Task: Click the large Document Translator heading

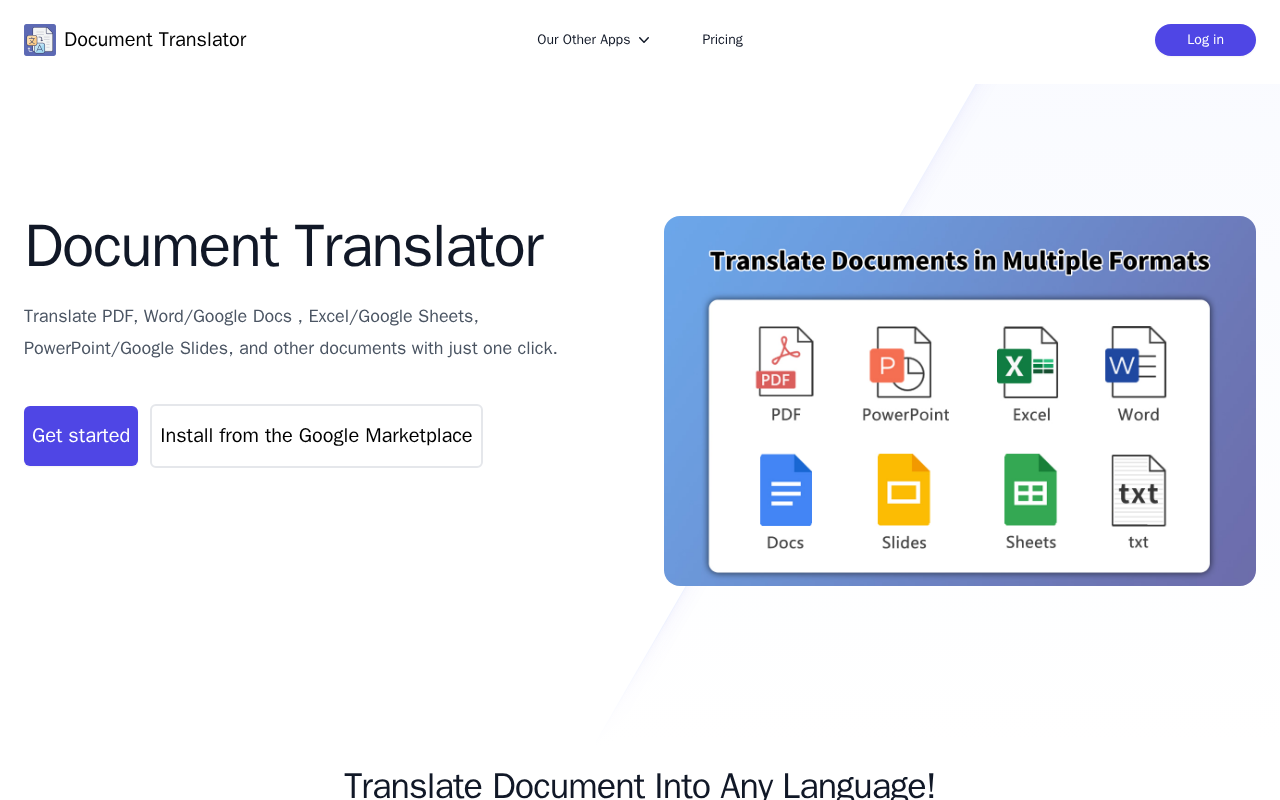Action: (x=284, y=246)
